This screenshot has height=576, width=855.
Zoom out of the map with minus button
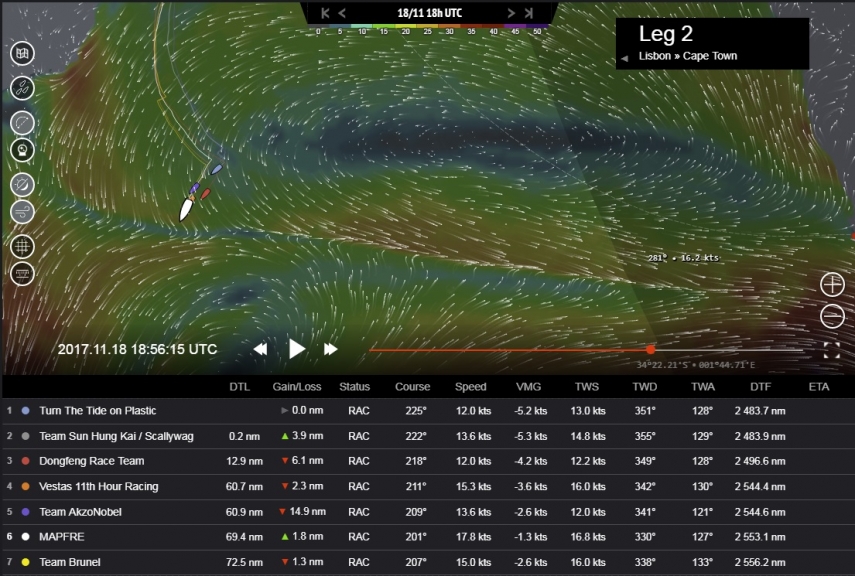(832, 316)
